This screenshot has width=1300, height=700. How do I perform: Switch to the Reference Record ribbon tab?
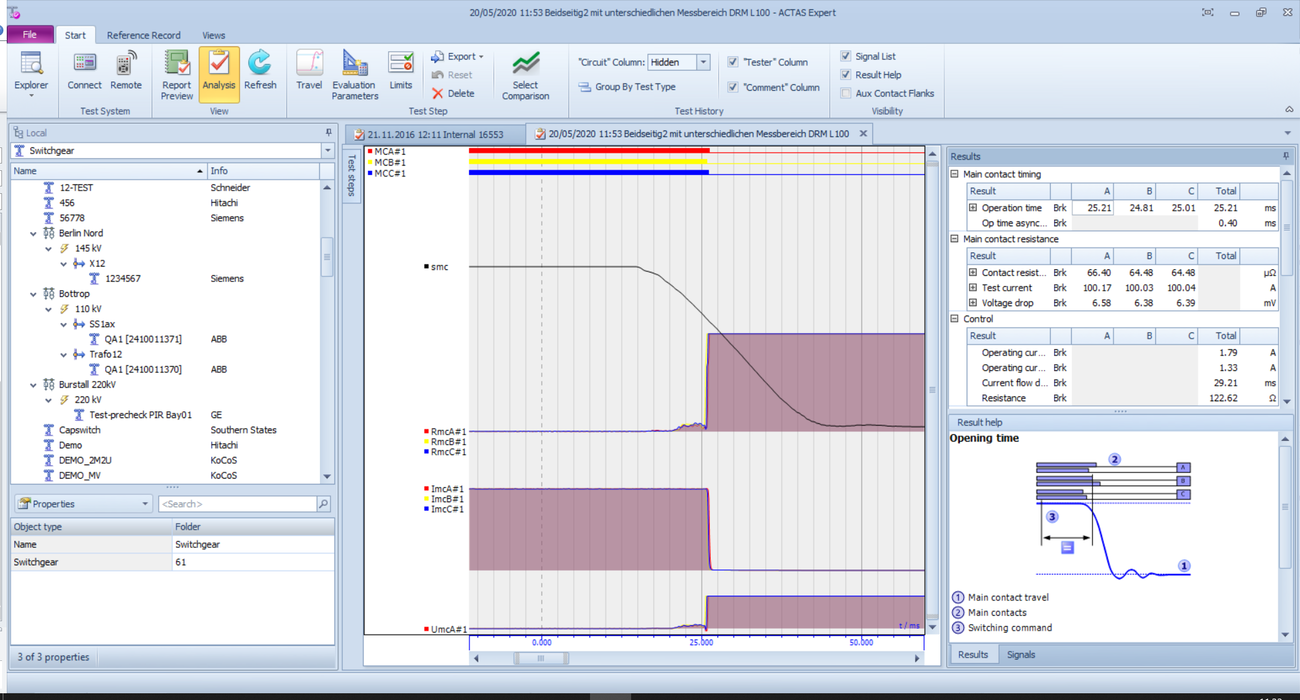click(x=144, y=35)
